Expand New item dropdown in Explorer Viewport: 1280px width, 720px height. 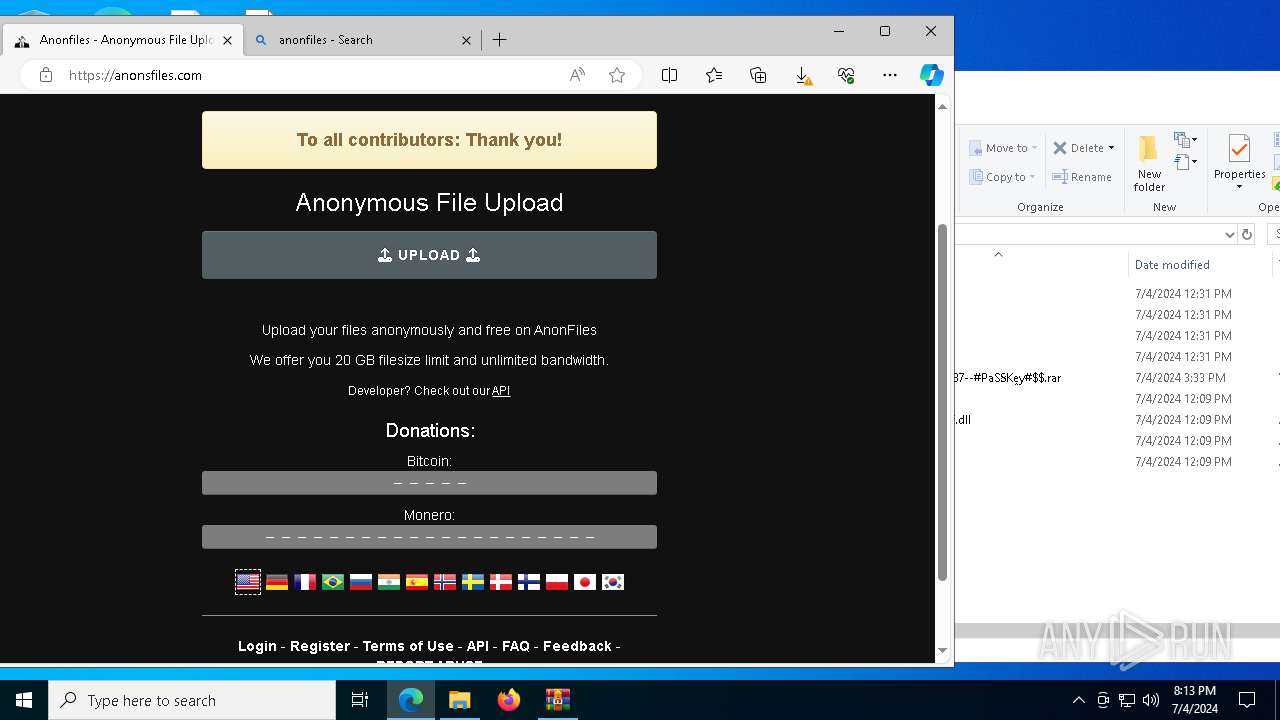click(1185, 140)
